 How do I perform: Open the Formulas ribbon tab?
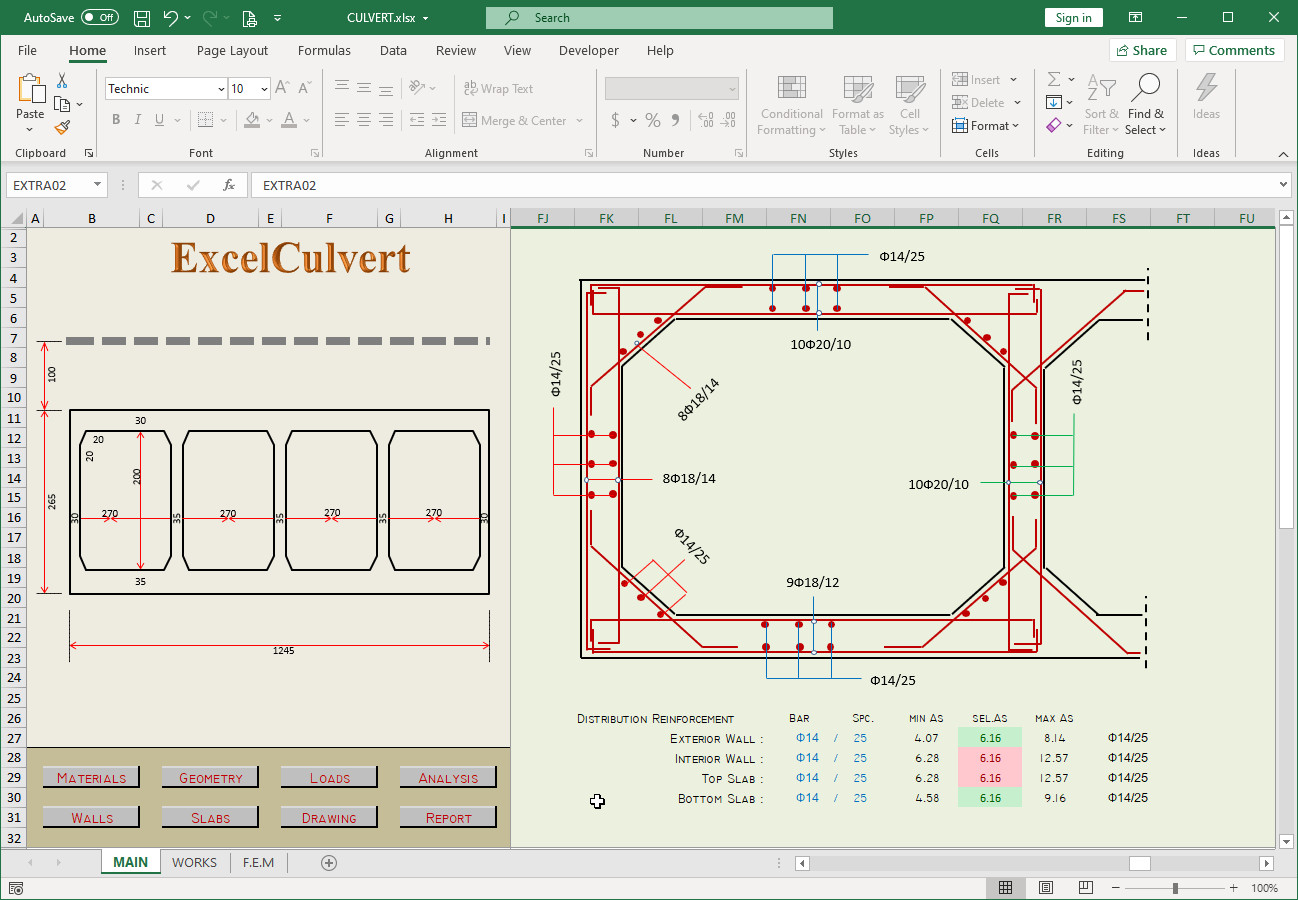tap(324, 50)
